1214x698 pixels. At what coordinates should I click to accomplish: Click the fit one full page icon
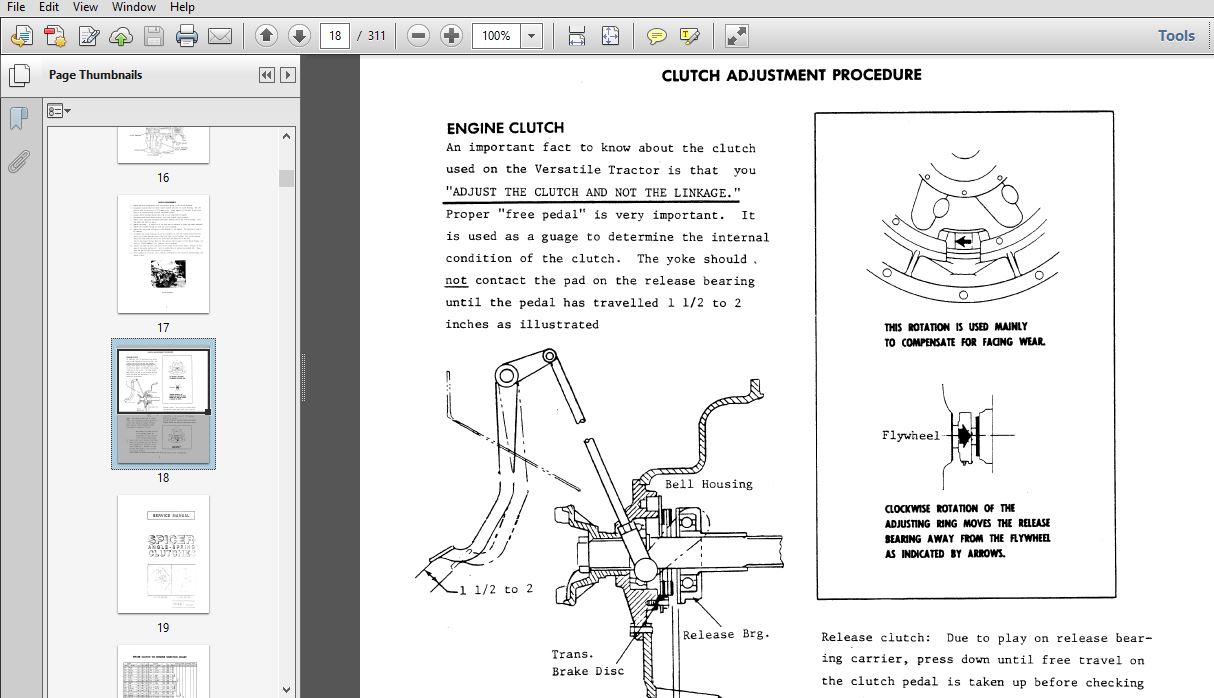point(611,36)
